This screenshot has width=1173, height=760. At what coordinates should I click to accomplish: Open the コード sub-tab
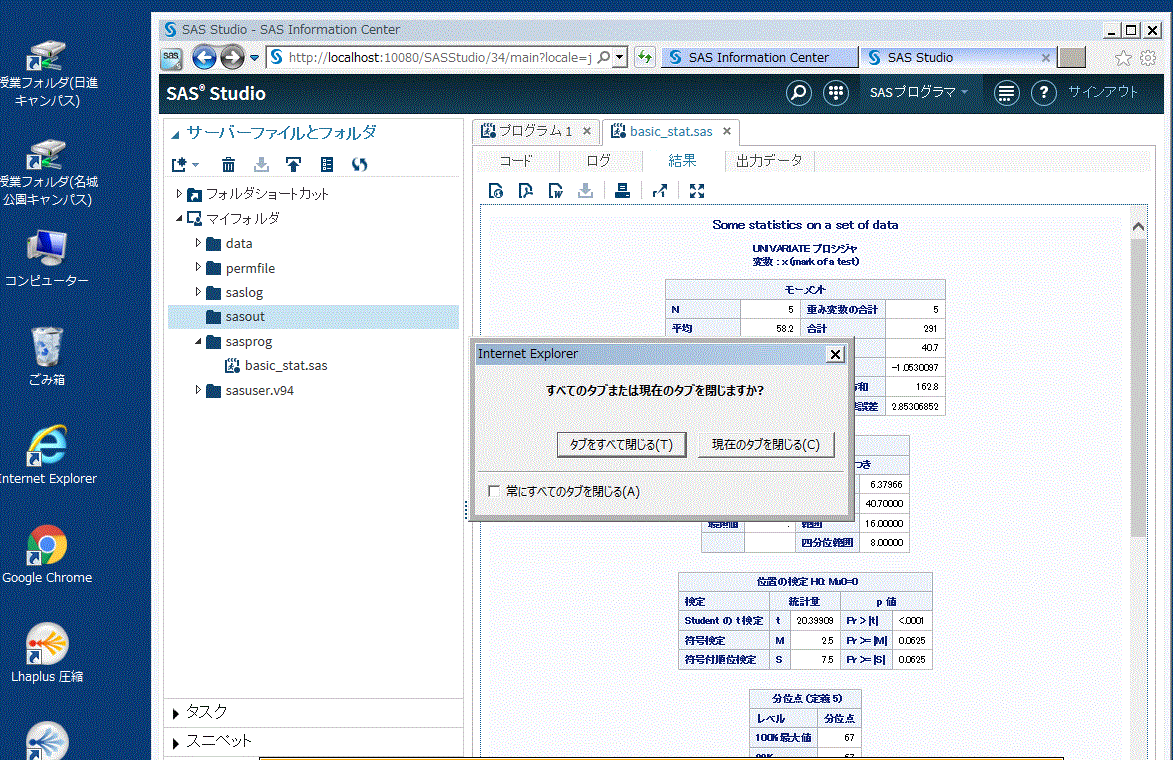pyautogui.click(x=516, y=161)
